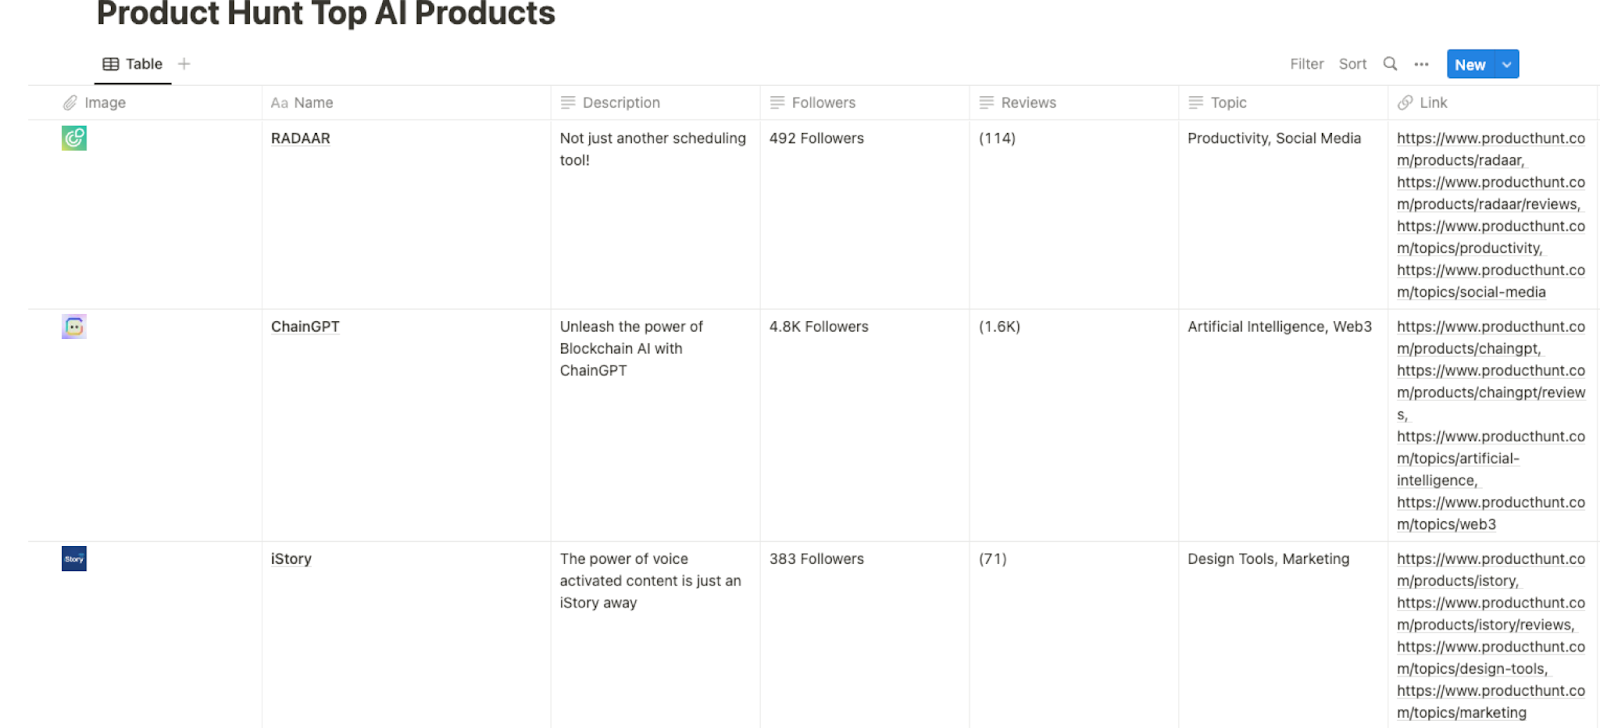The height and width of the screenshot is (728, 1600).
Task: Click the search magnifier icon
Action: tap(1390, 64)
